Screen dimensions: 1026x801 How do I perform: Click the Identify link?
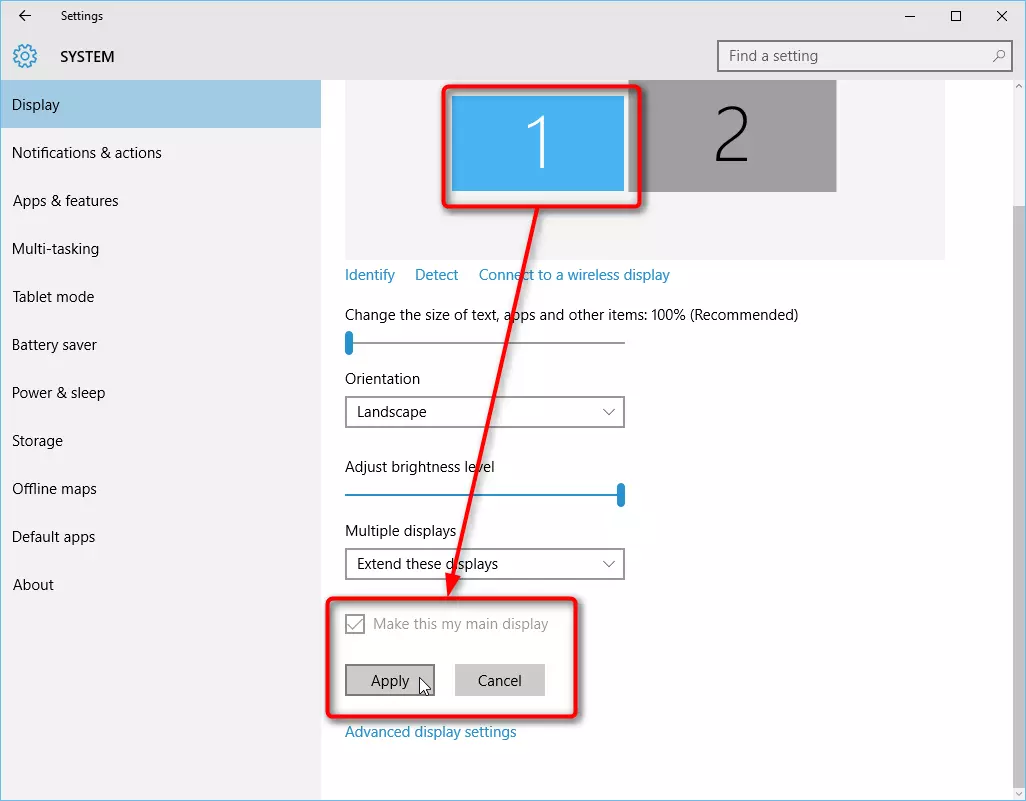click(370, 275)
